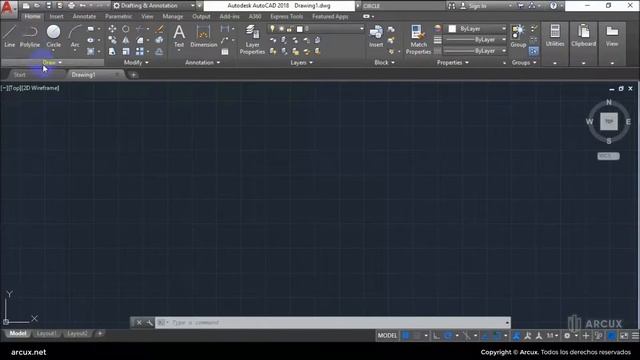
Task: Click the Group tool
Action: click(x=518, y=36)
